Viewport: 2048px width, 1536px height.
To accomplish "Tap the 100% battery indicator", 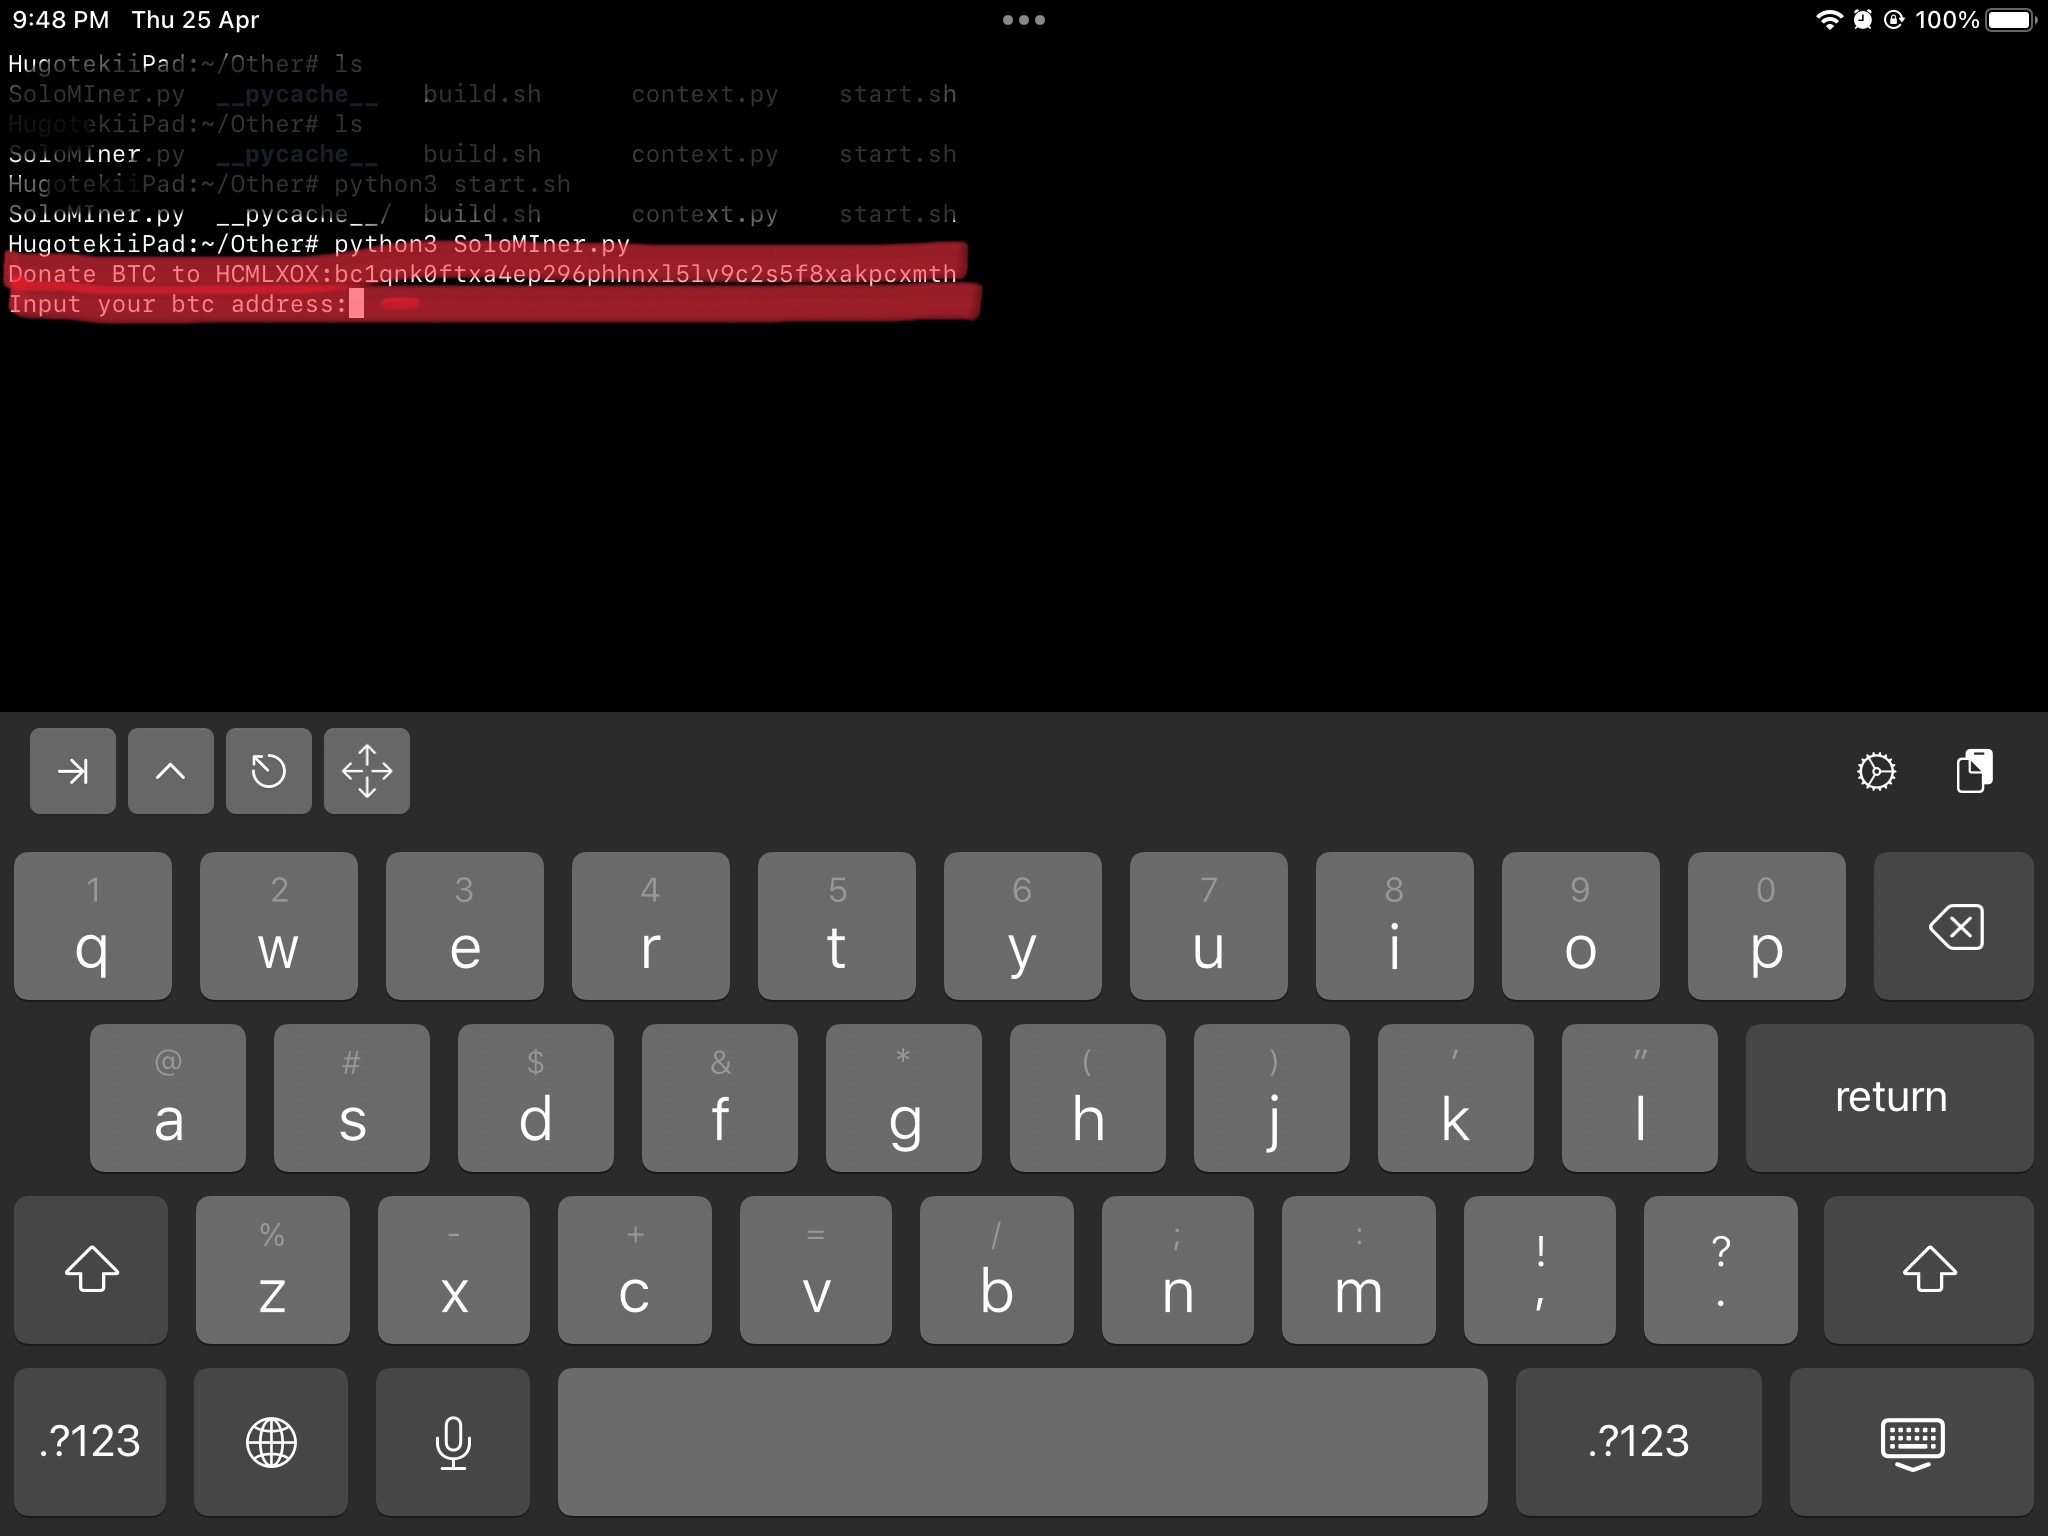I will (x=1975, y=20).
